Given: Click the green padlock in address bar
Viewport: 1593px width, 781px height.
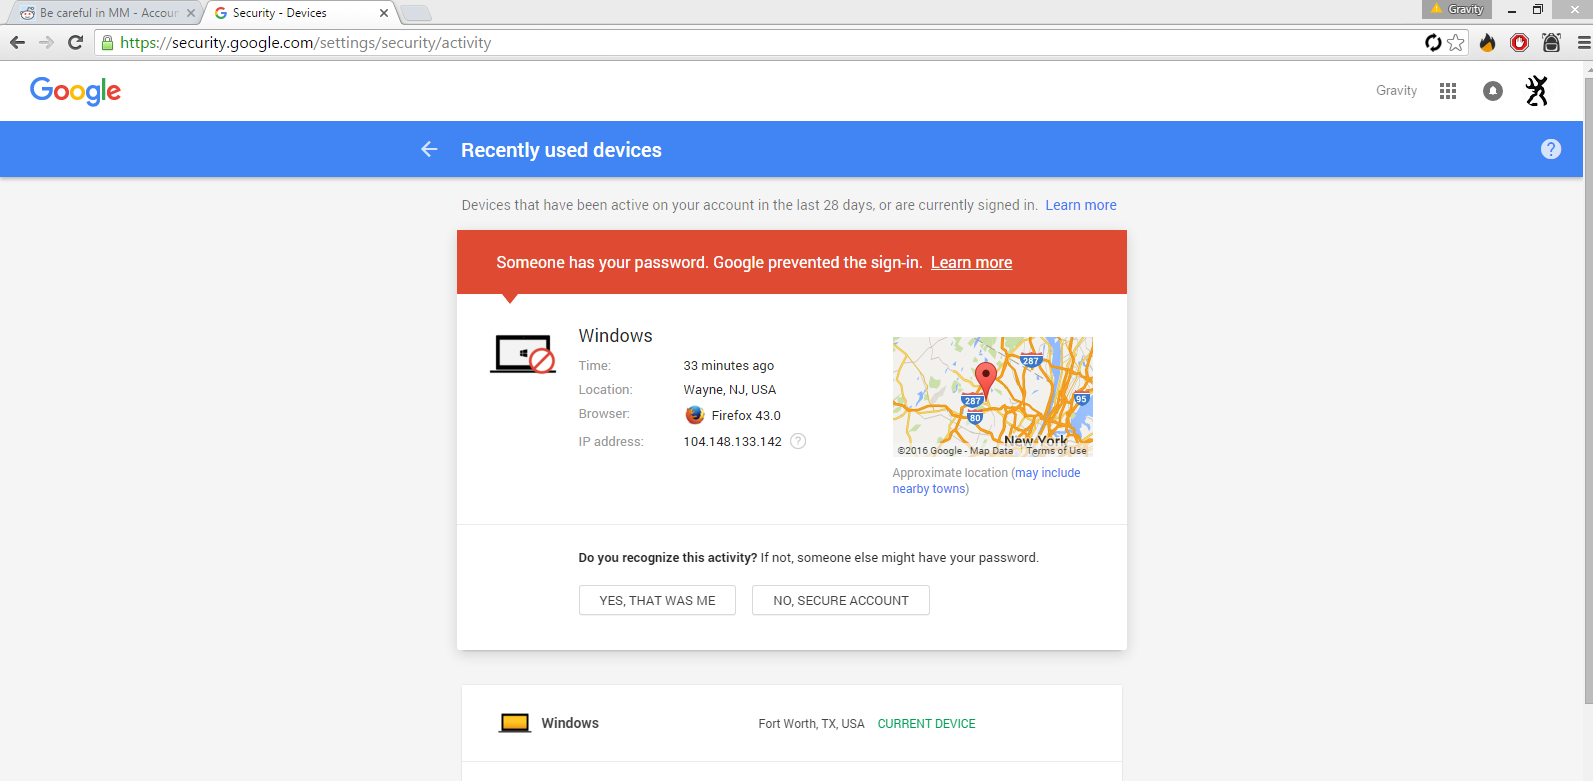Looking at the screenshot, I should 107,43.
